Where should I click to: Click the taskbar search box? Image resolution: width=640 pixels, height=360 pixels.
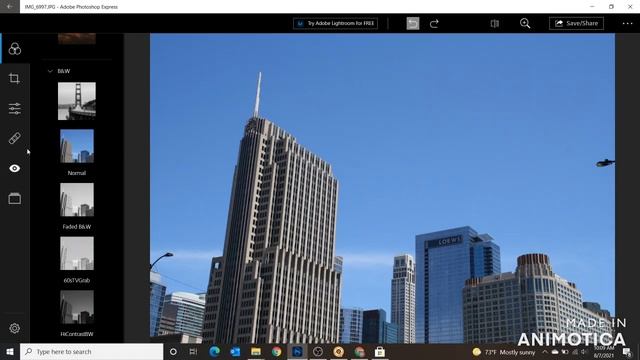coord(91,351)
